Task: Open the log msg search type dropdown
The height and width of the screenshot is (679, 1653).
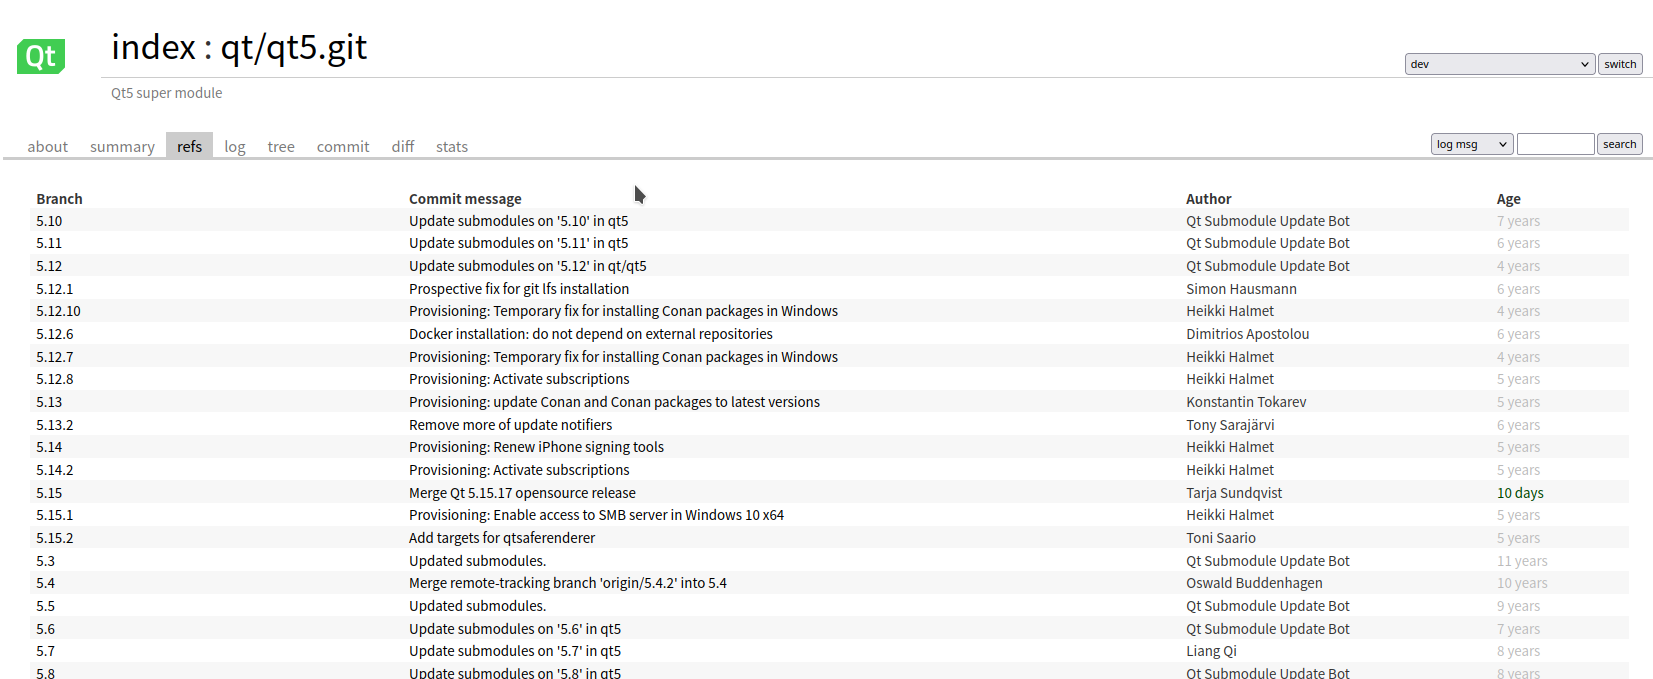Action: point(1472,144)
